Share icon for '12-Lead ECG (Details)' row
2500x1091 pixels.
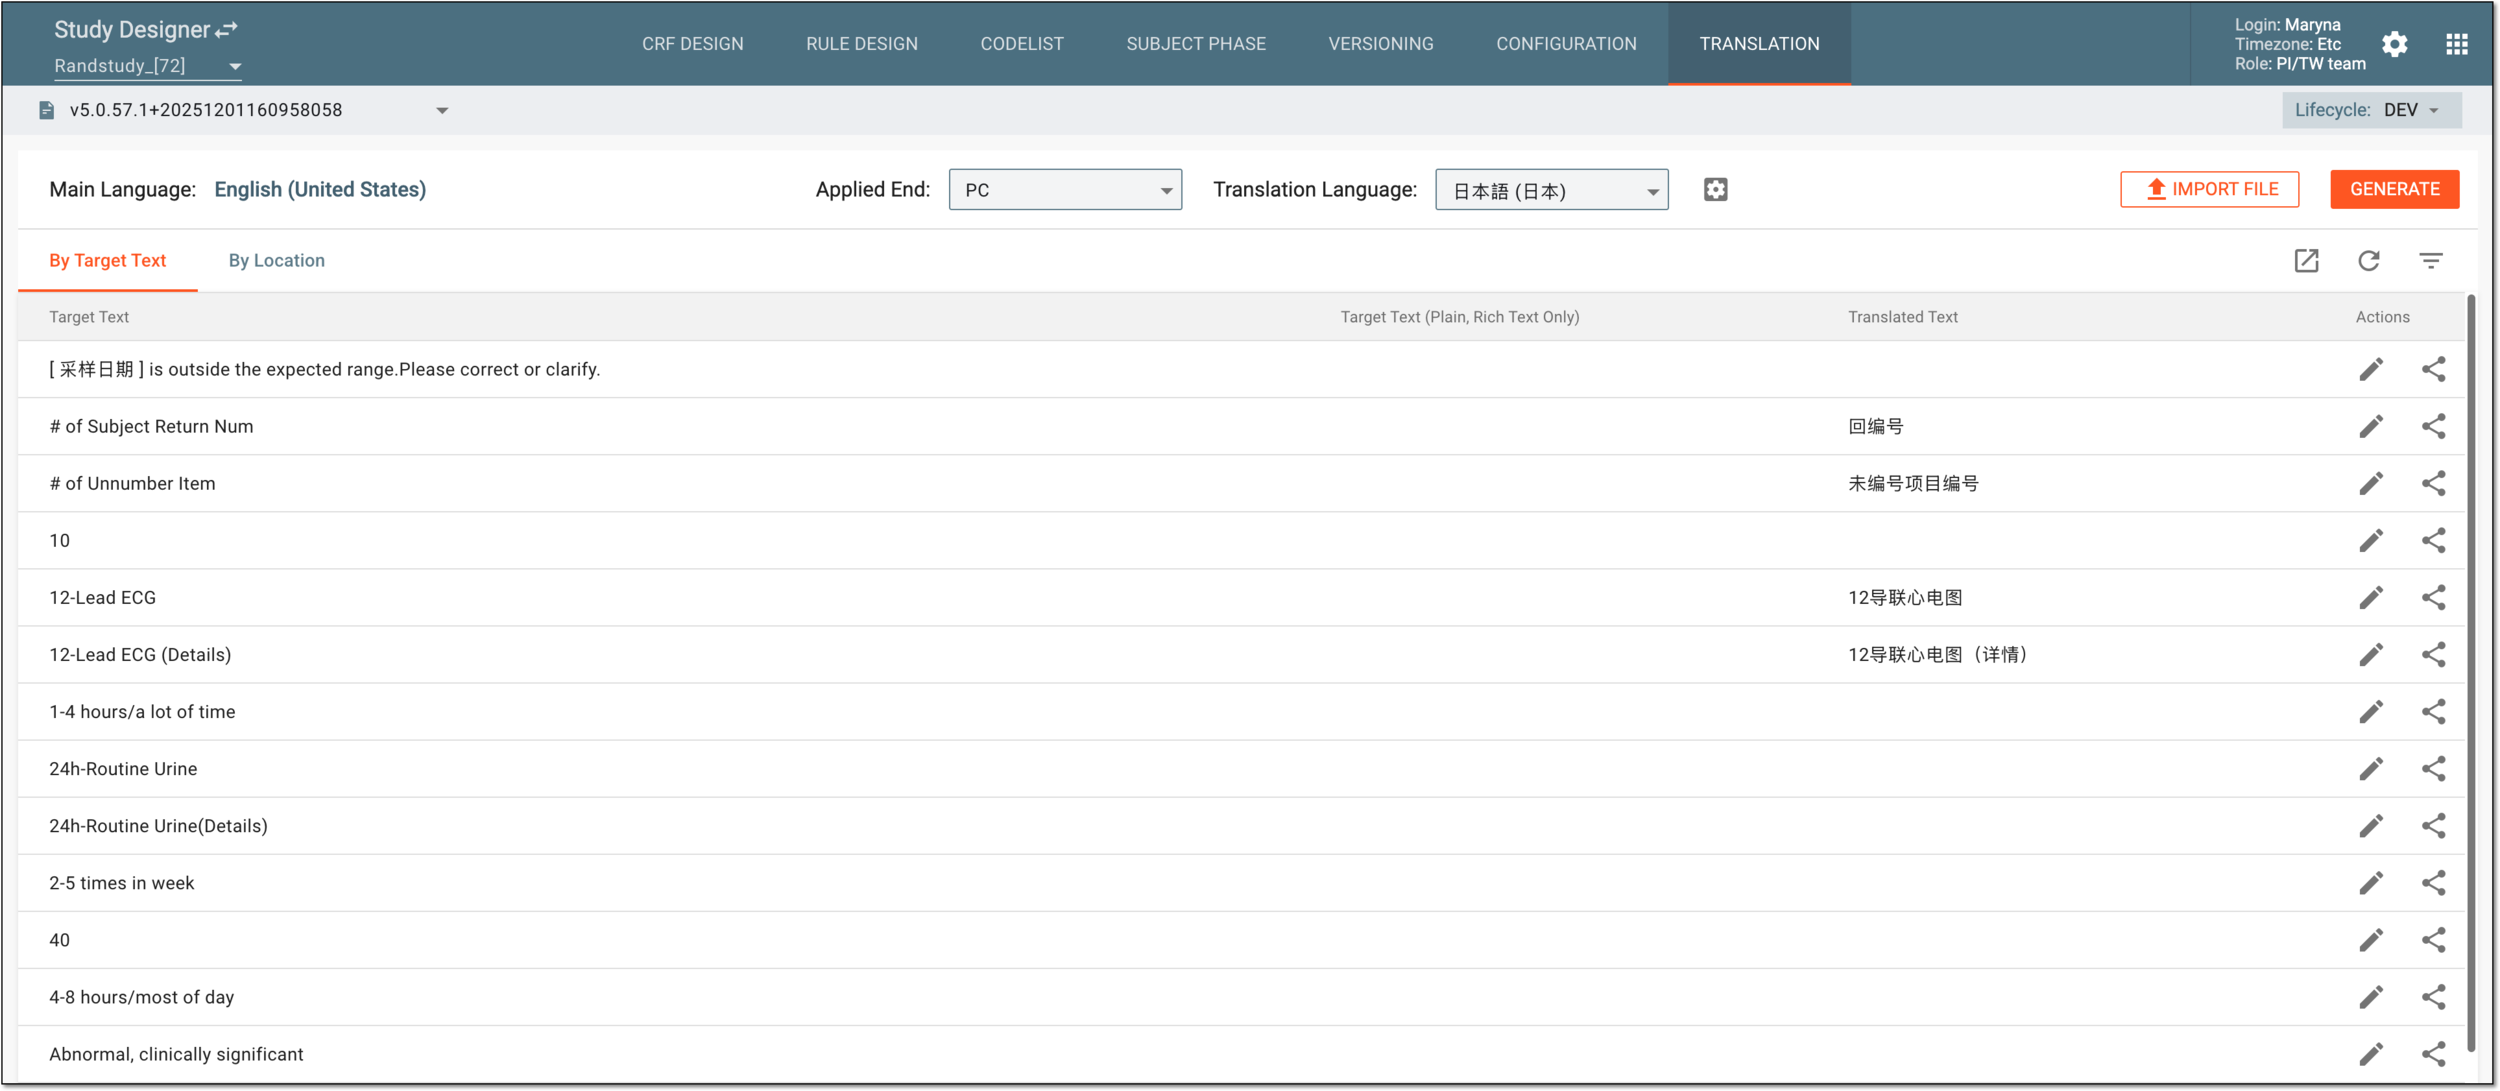pos(2434,655)
